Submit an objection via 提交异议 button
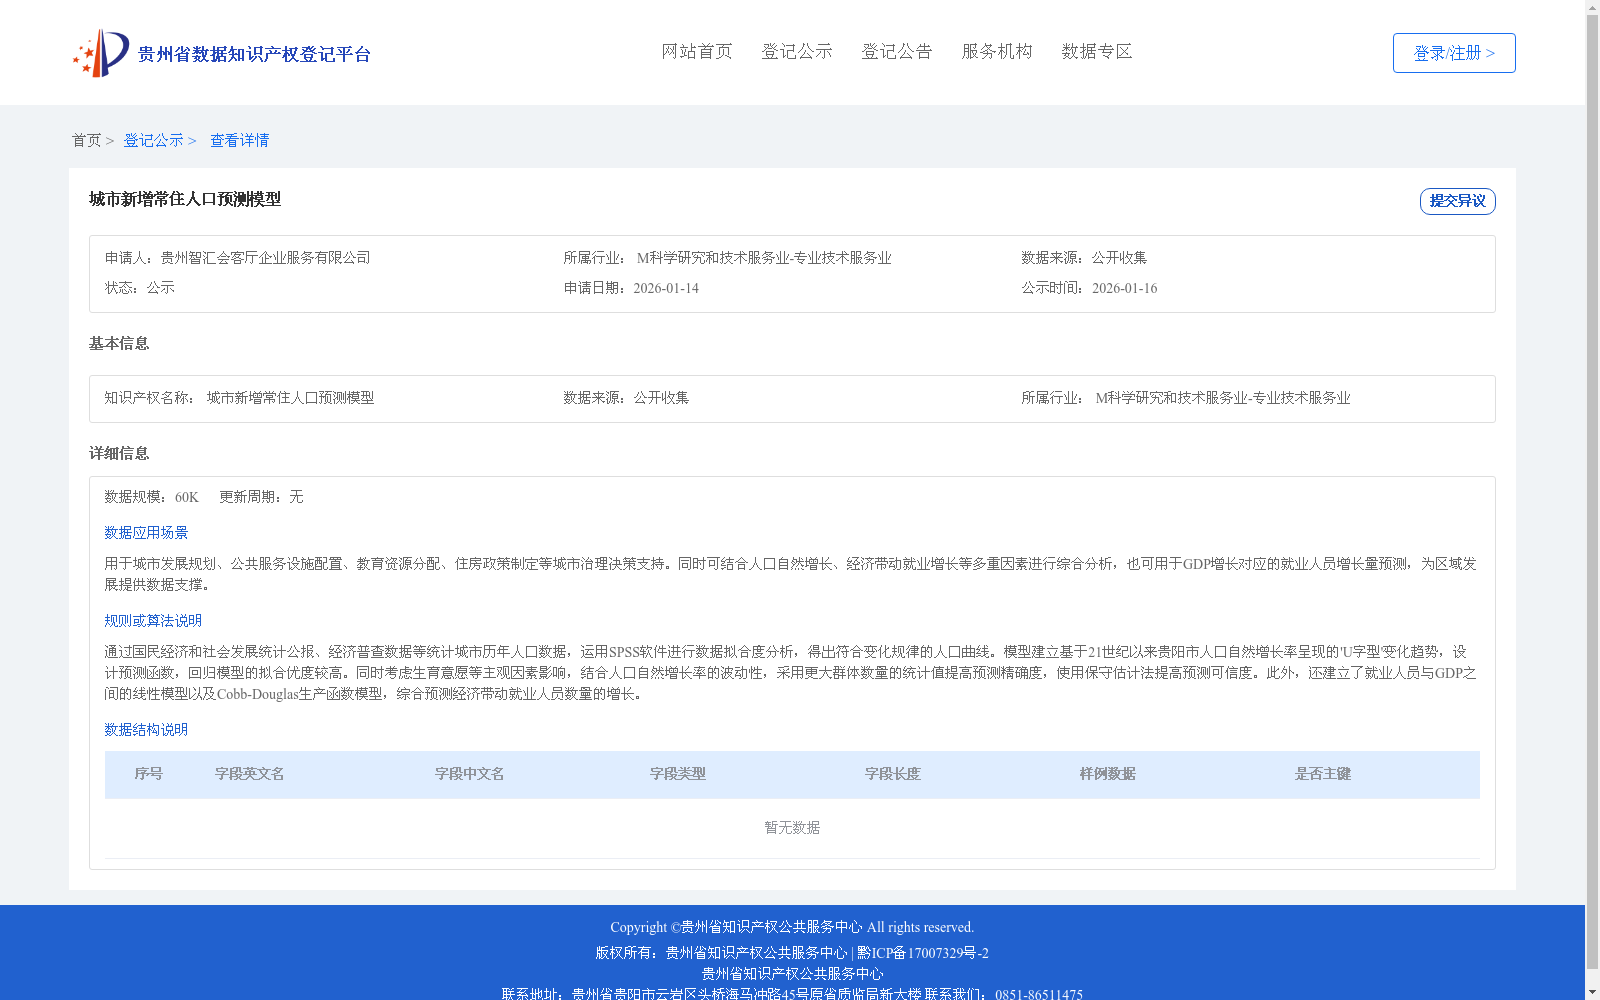The width and height of the screenshot is (1600, 1000). pyautogui.click(x=1458, y=201)
